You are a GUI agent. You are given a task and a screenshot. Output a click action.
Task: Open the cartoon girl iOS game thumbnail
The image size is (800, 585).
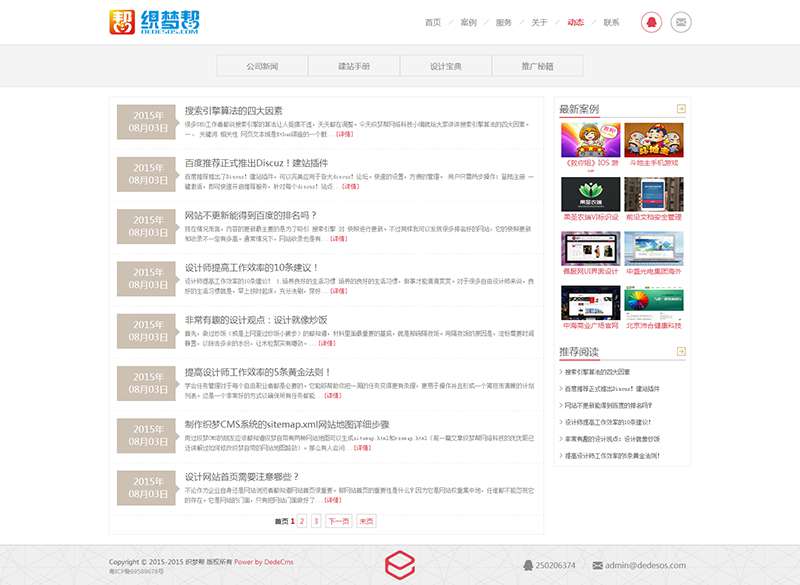pyautogui.click(x=590, y=140)
